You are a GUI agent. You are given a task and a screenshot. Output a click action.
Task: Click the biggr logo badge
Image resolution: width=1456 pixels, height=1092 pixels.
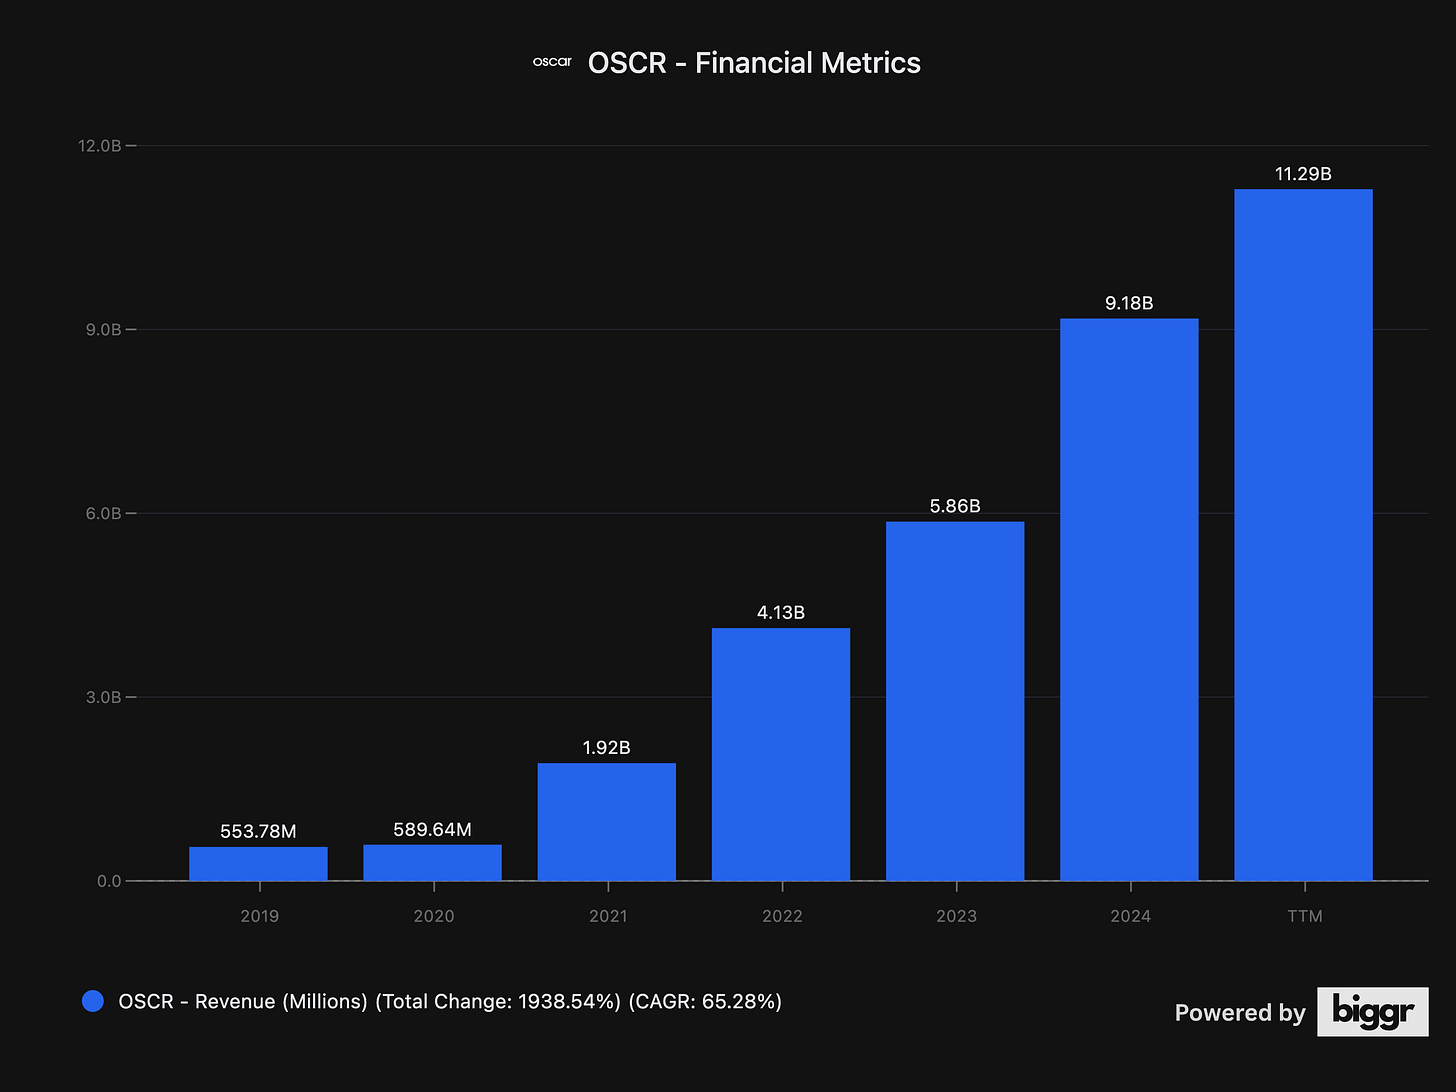(x=1372, y=1012)
